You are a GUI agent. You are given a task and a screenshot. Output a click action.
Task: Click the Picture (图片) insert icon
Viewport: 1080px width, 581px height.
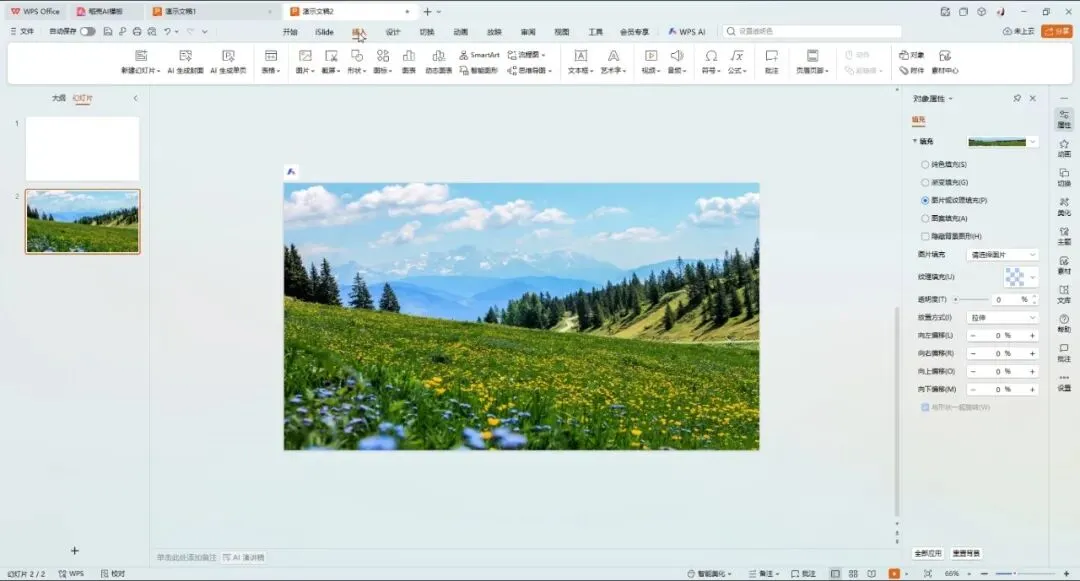[304, 56]
